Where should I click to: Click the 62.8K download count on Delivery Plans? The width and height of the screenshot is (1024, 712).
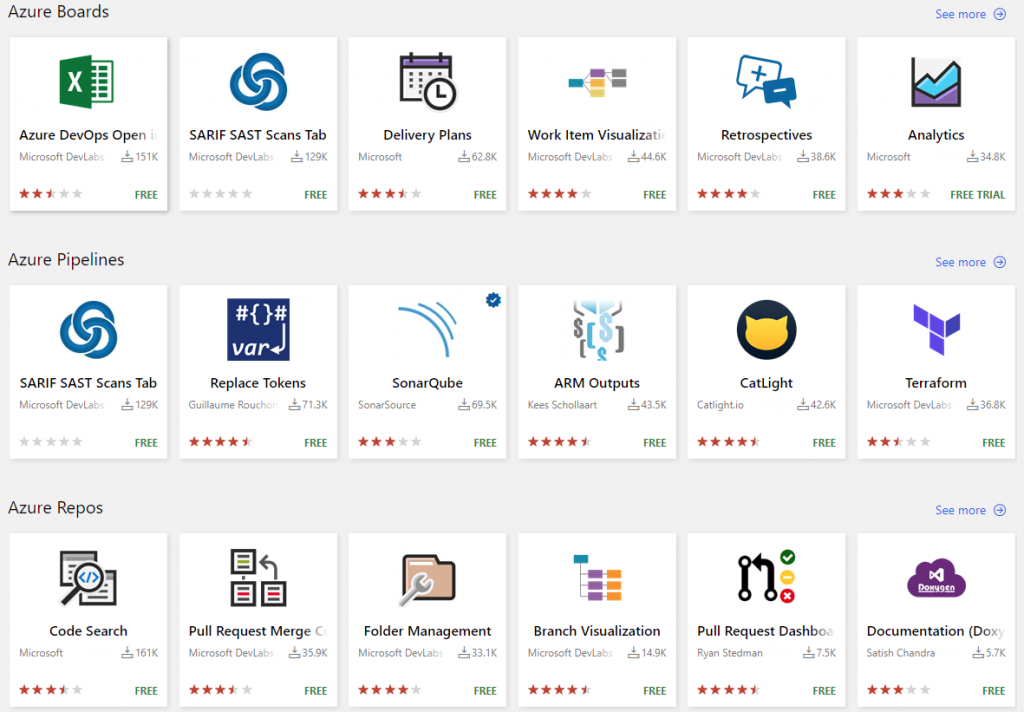point(485,157)
